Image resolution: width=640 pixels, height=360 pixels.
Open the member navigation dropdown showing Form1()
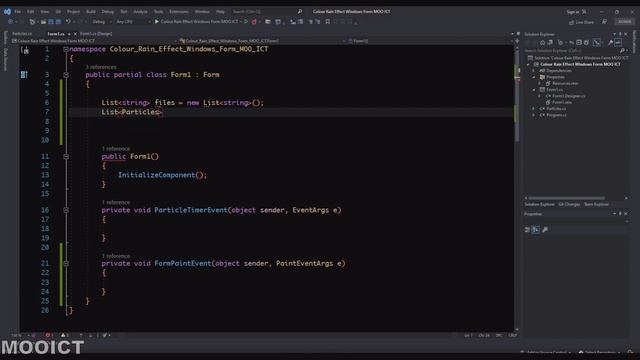(x=431, y=41)
